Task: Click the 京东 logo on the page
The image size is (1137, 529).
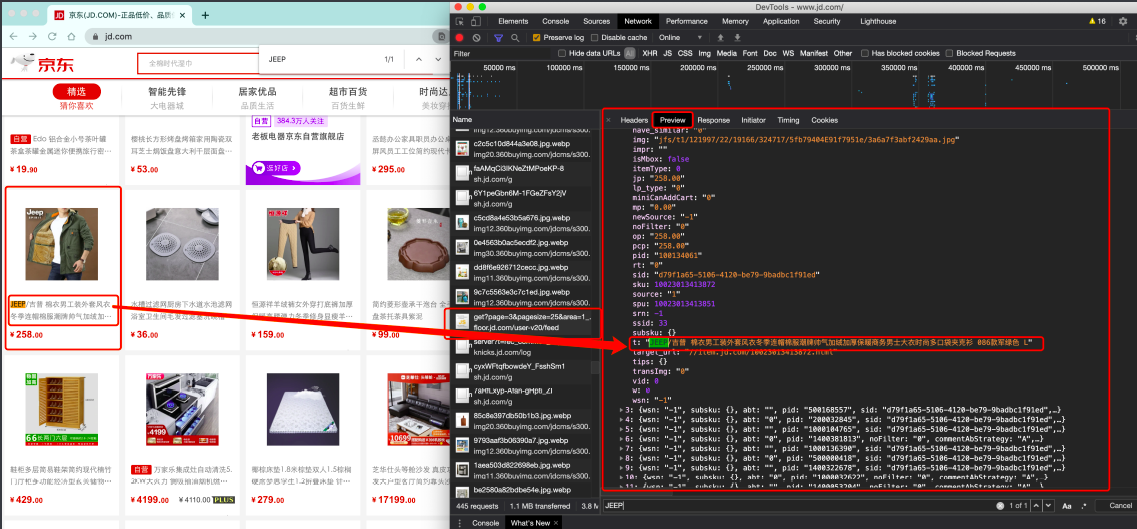Action: coord(43,64)
